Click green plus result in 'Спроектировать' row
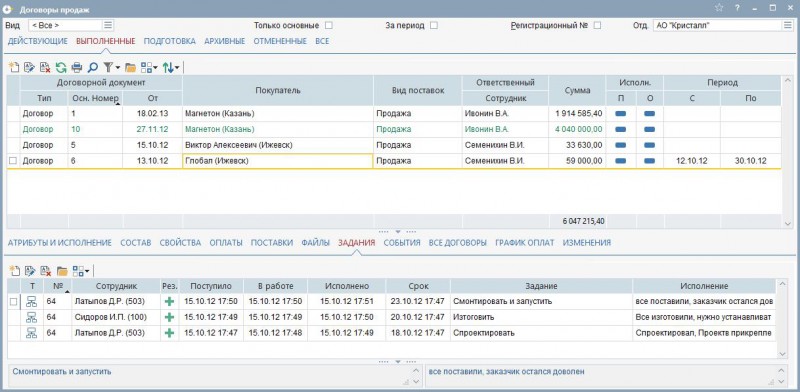Viewport: 800px width, 392px height. pos(169,333)
